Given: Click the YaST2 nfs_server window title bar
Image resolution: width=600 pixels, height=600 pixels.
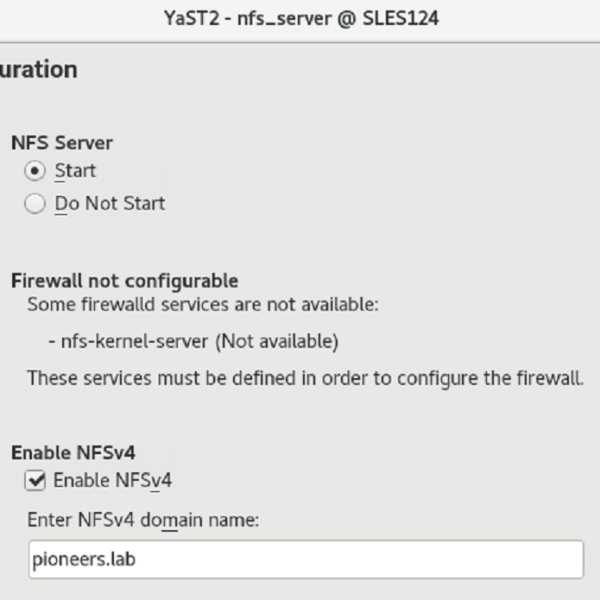Looking at the screenshot, I should point(300,18).
